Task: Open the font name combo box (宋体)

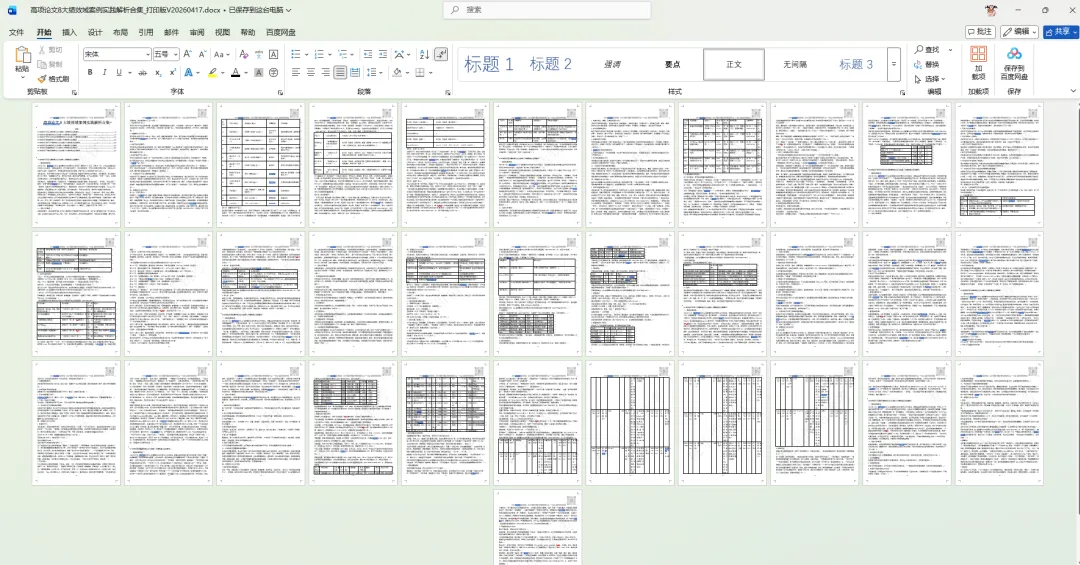Action: pos(116,54)
